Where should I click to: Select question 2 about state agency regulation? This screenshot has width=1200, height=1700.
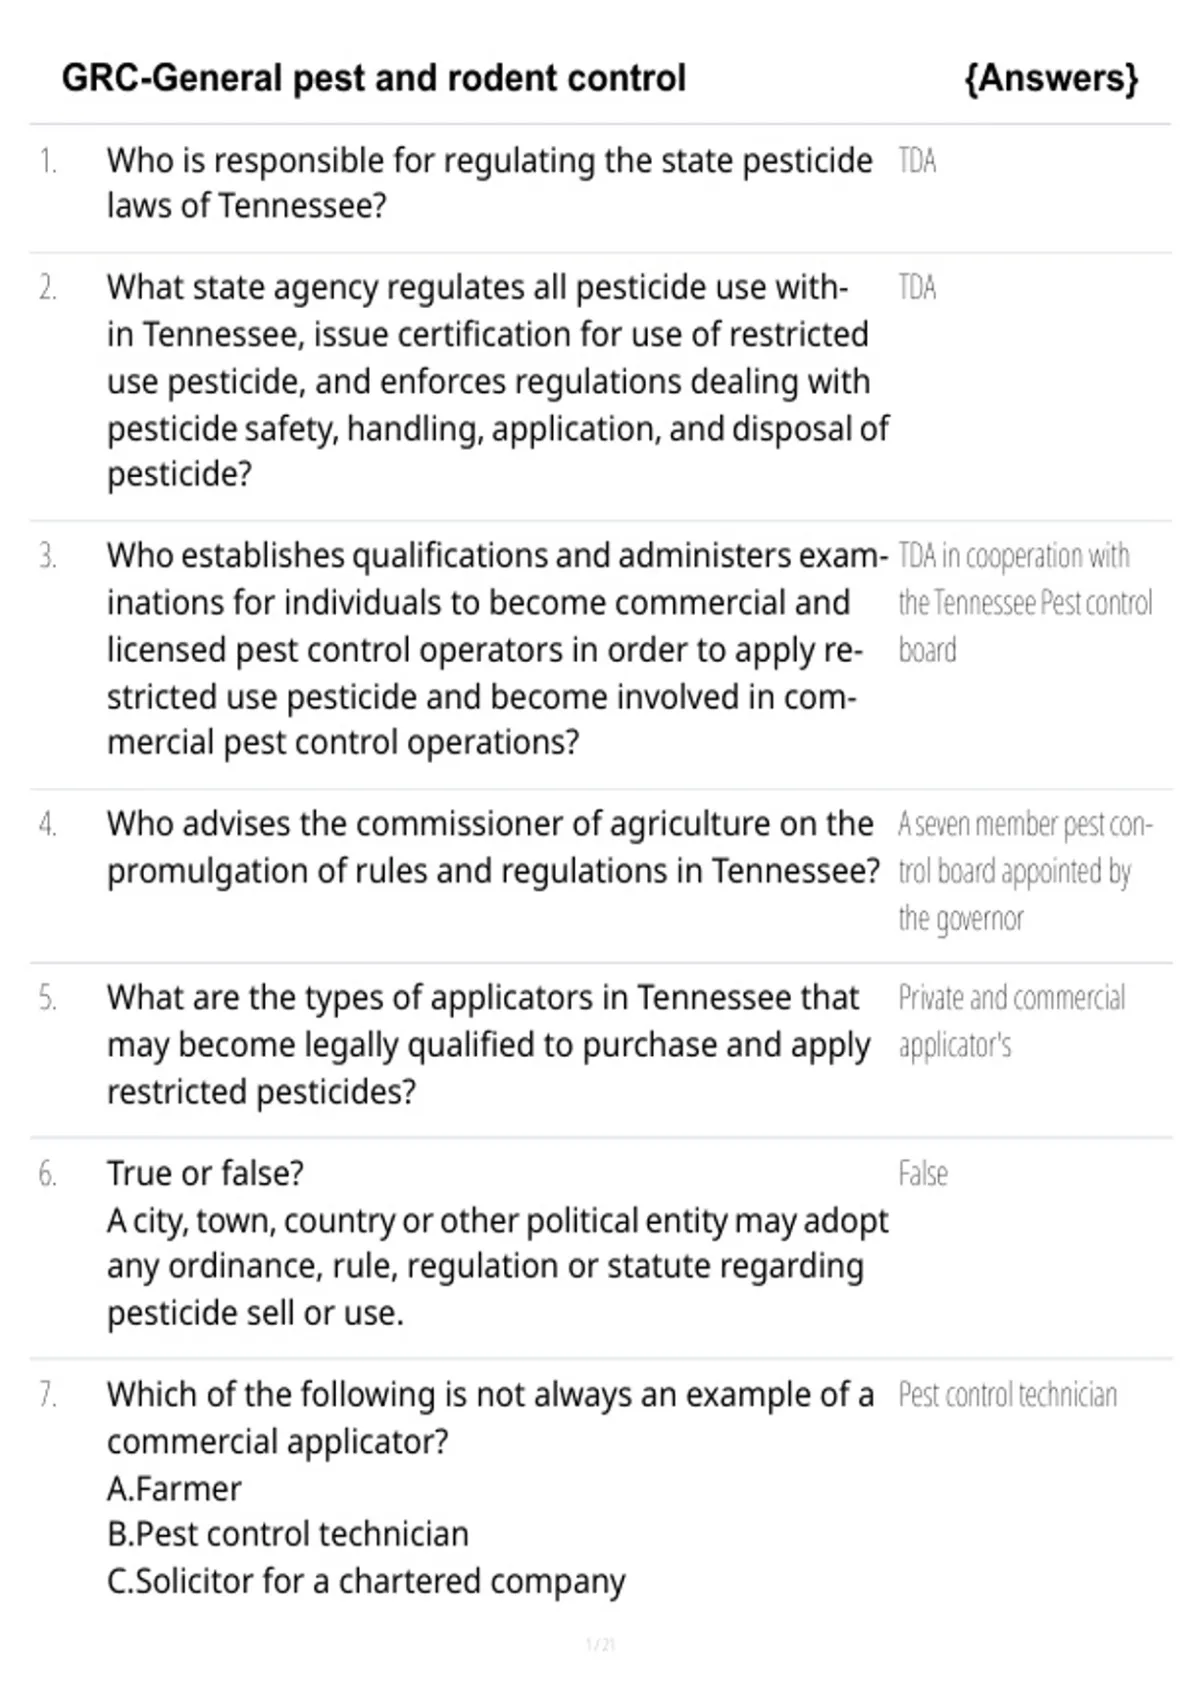click(498, 381)
